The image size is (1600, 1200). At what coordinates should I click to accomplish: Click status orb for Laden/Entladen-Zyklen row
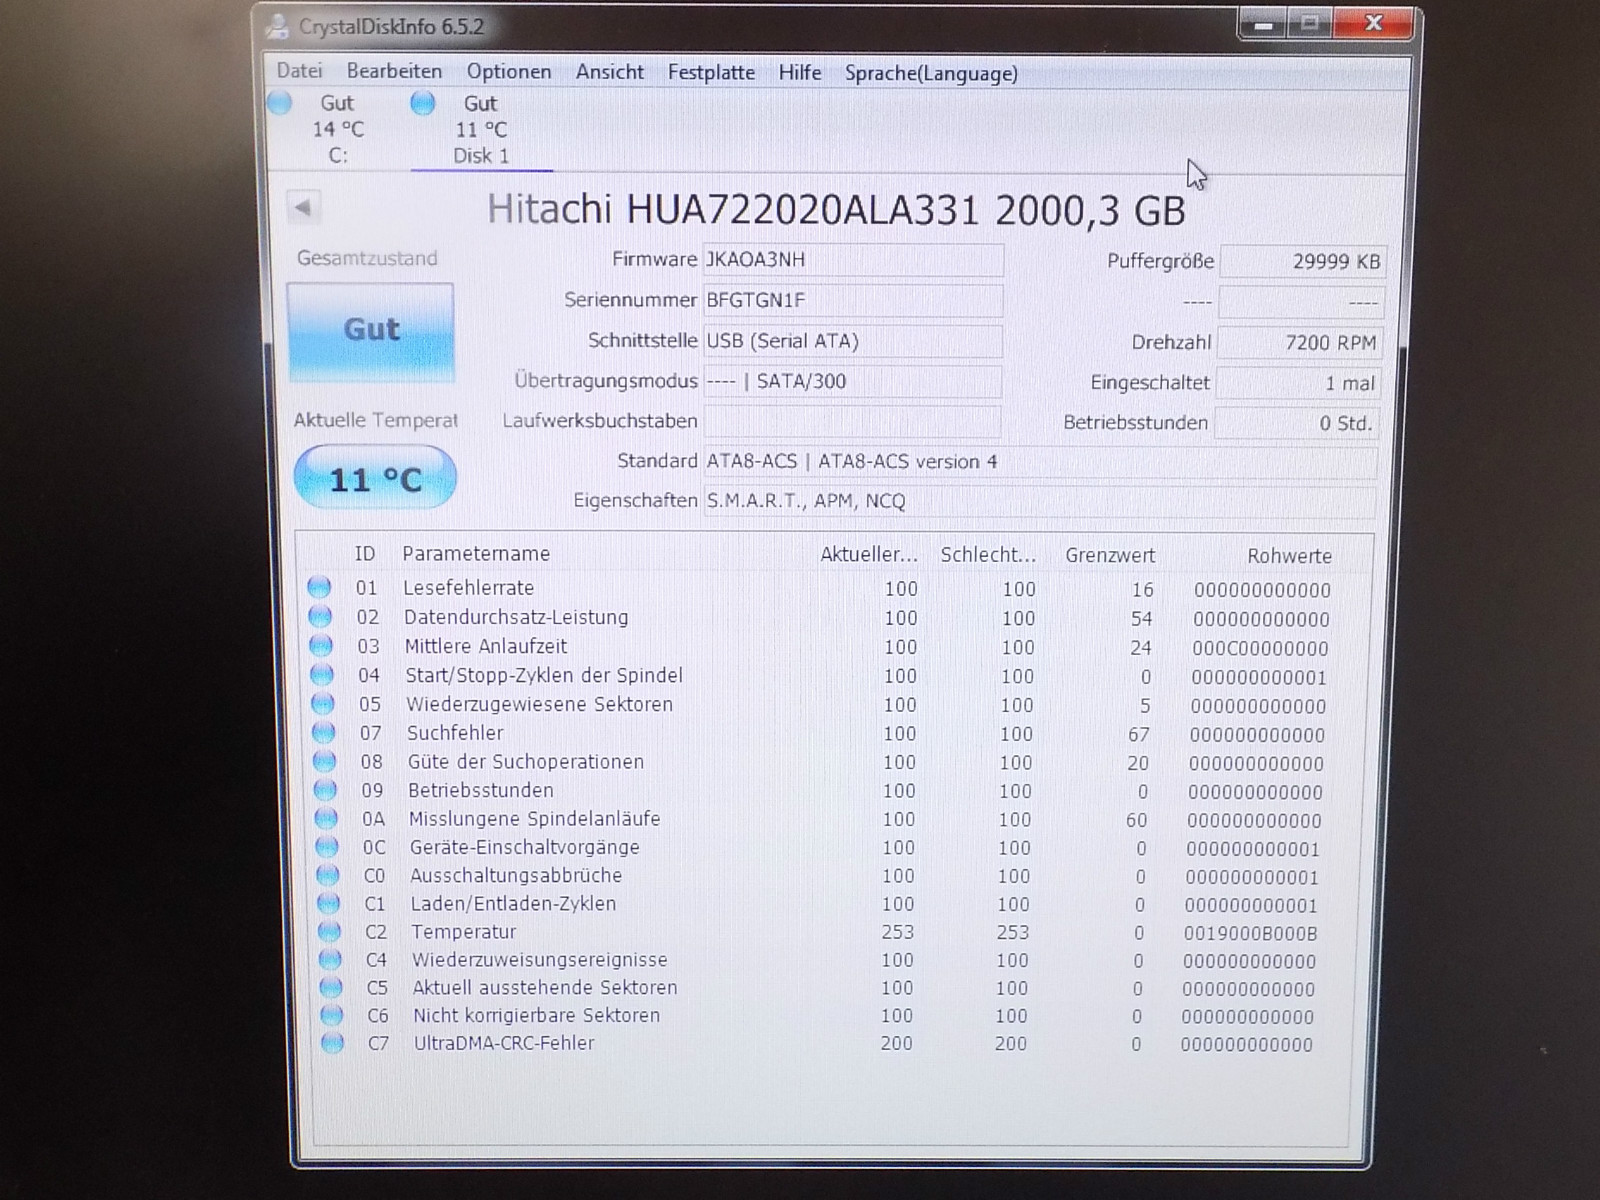tap(329, 903)
